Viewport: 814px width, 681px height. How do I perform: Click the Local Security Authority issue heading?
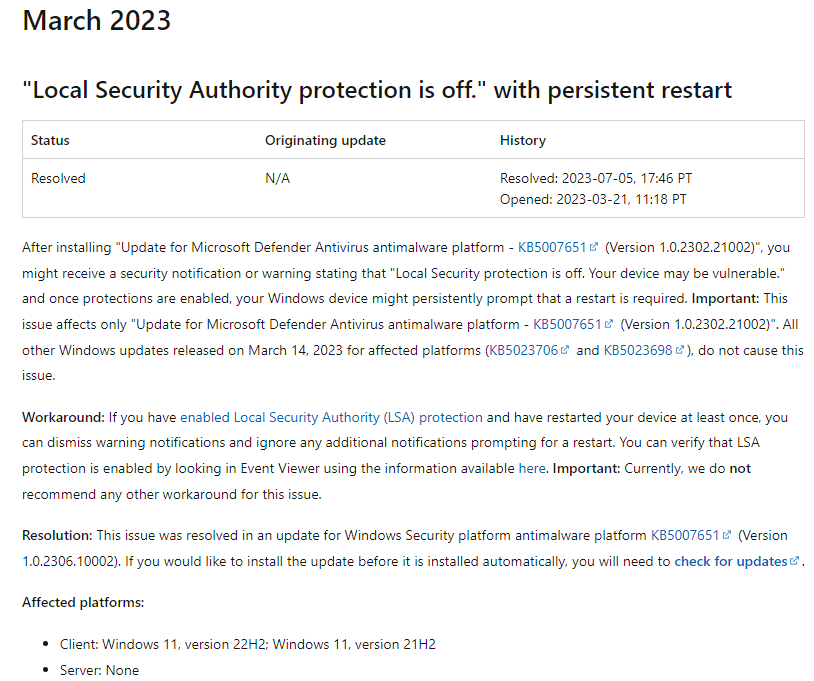[377, 90]
